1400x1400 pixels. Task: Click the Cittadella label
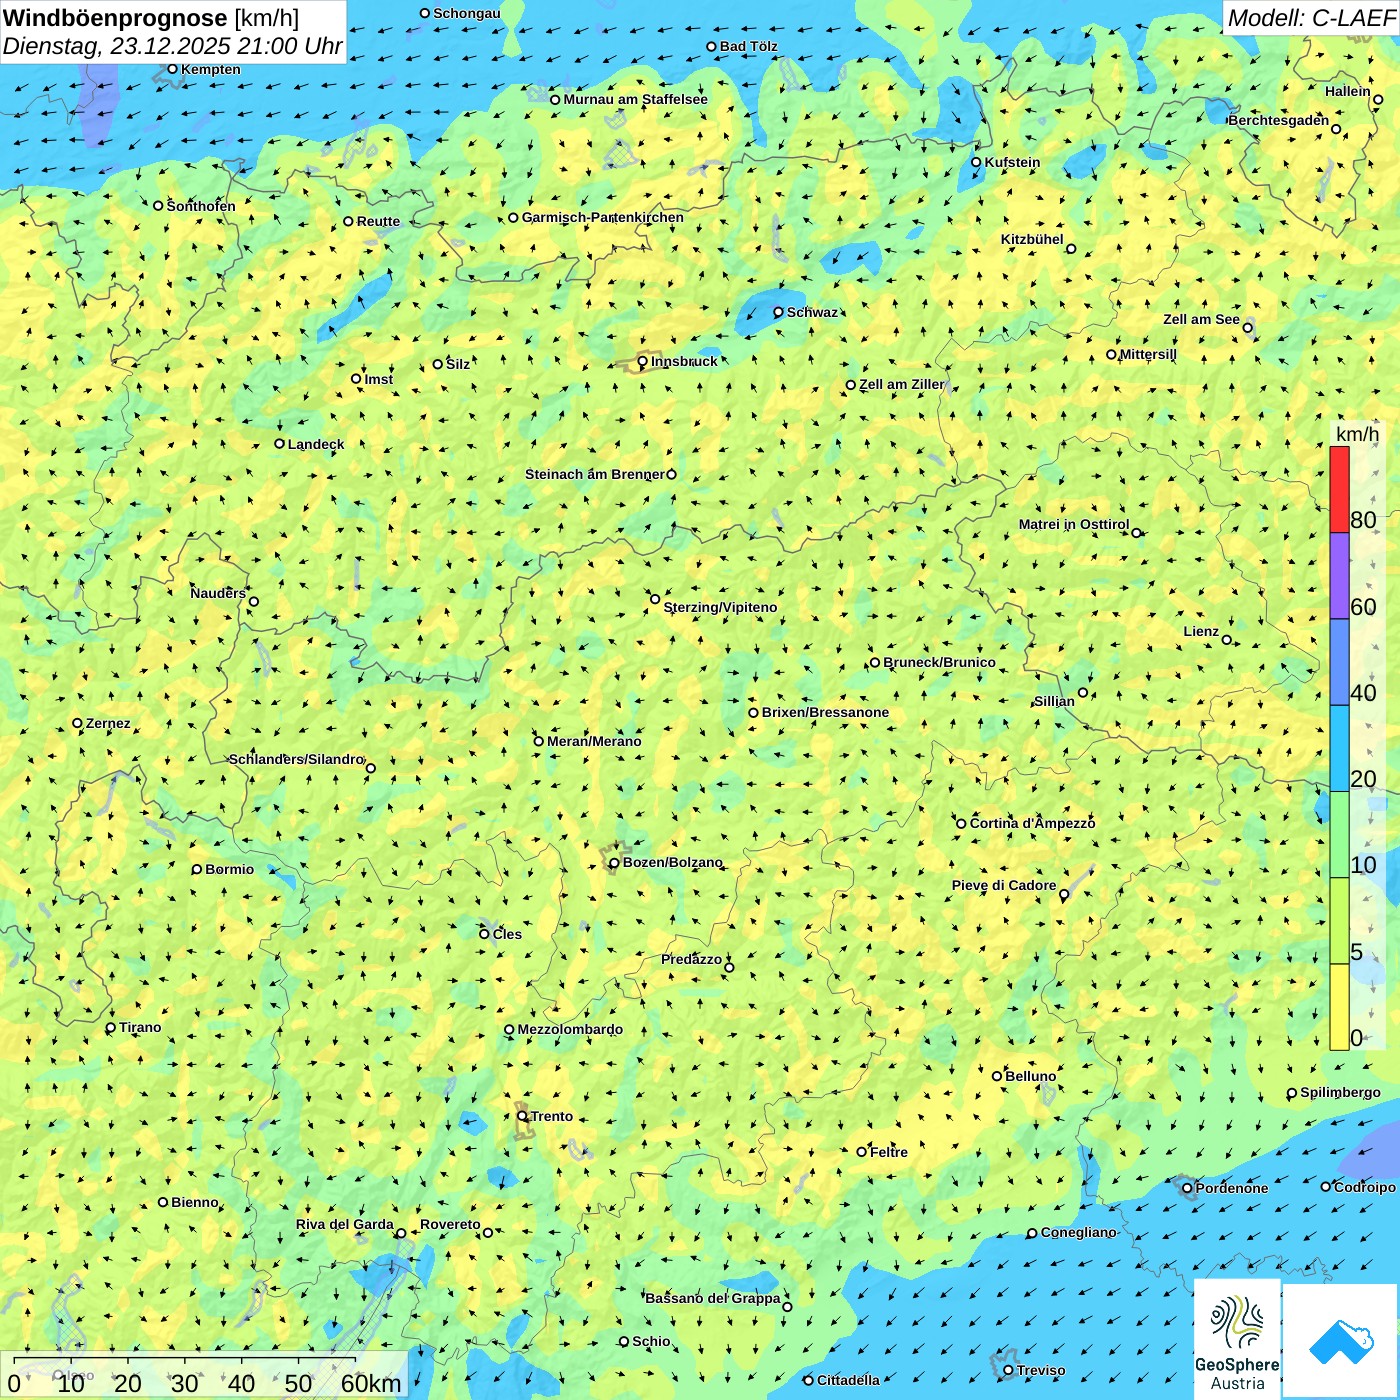(x=848, y=1380)
